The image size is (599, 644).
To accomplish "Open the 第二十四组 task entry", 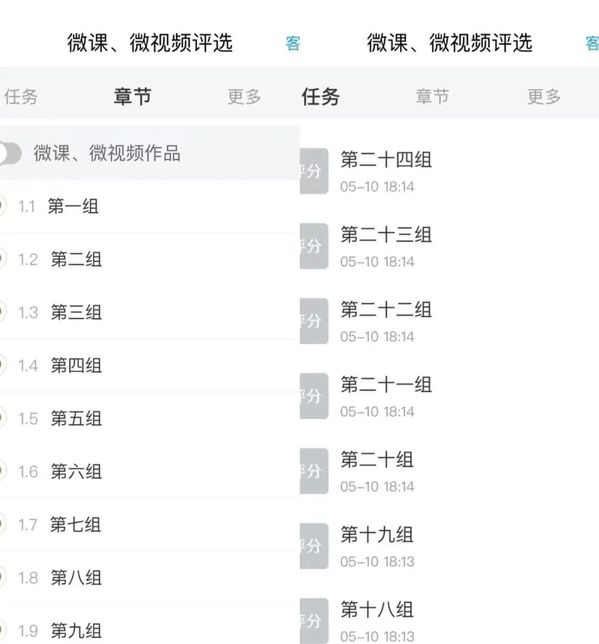I will (x=449, y=171).
